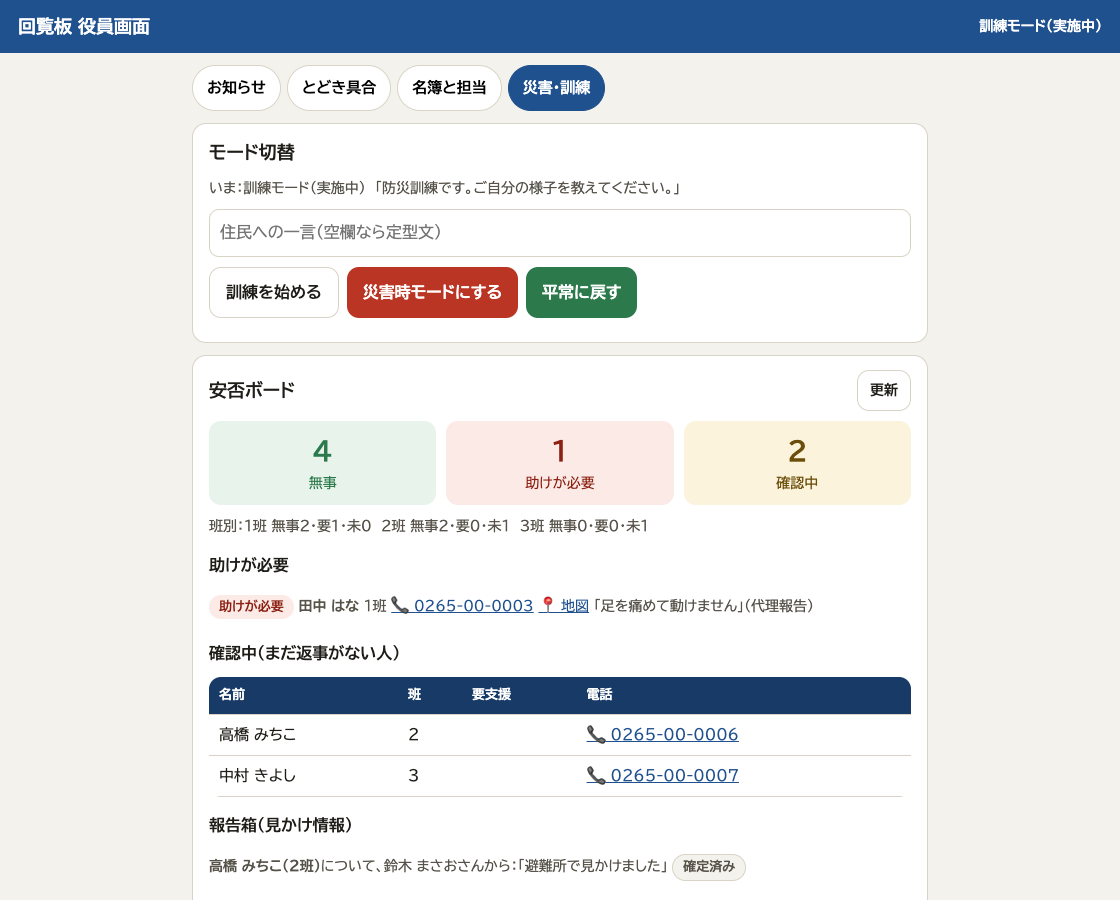
Task: Select the 確認中 count card showing 2
Action: pyautogui.click(x=797, y=463)
